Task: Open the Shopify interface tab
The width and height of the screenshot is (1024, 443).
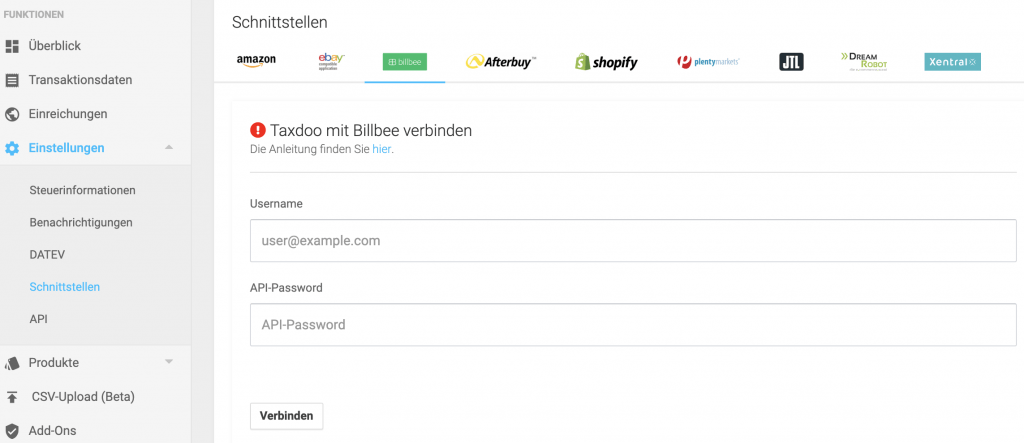Action: 606,61
